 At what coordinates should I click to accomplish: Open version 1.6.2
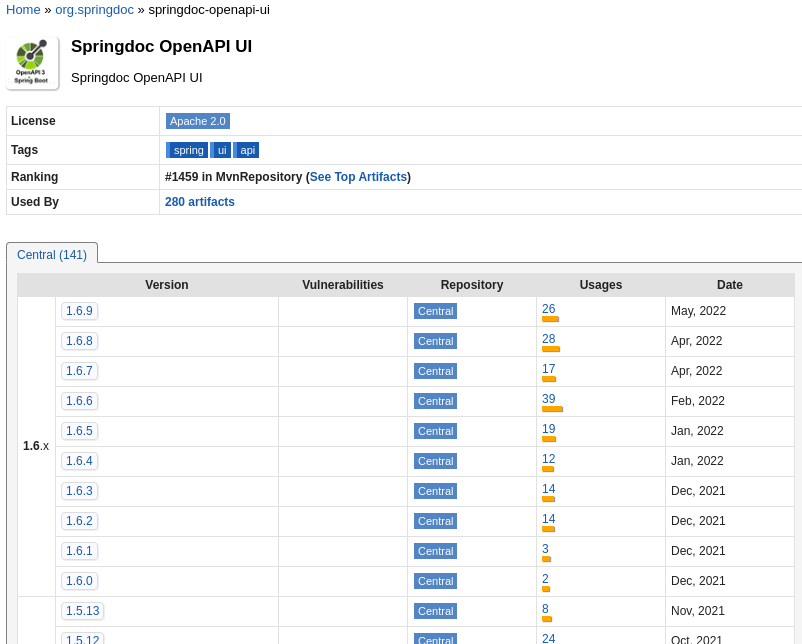pos(79,521)
